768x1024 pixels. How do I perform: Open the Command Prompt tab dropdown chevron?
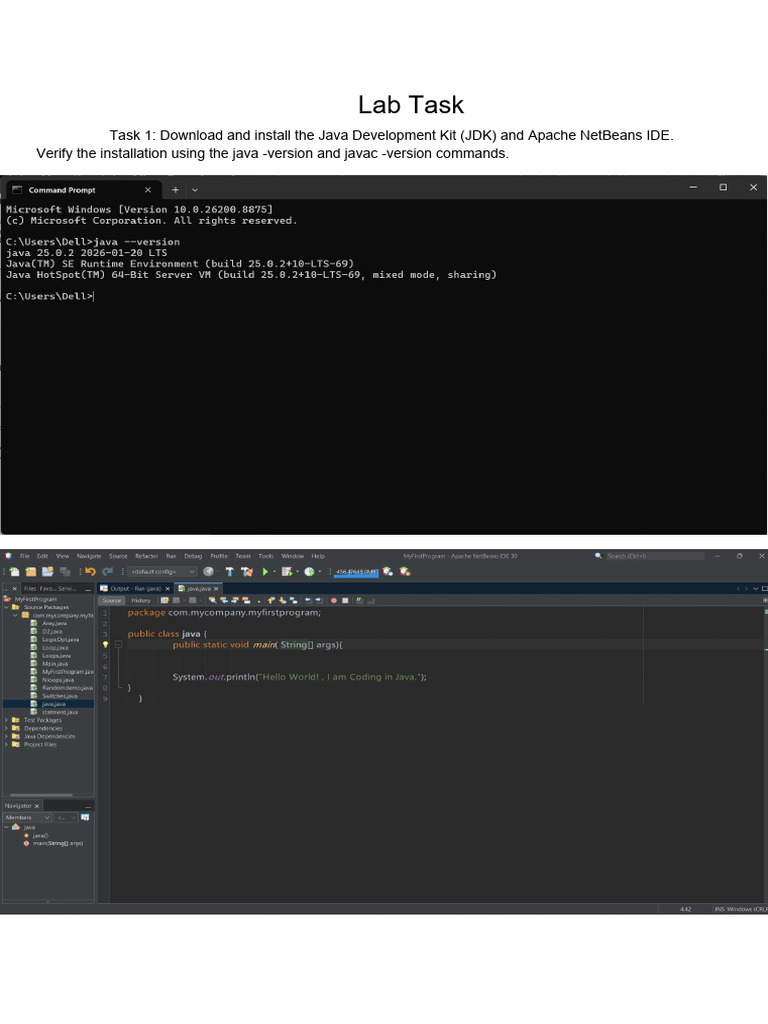[x=195, y=190]
